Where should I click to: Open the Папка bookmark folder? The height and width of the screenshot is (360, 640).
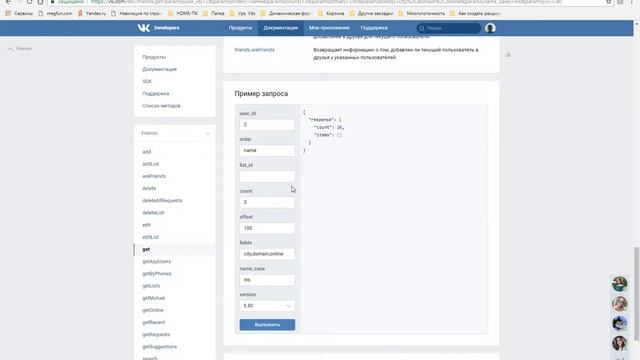point(213,13)
